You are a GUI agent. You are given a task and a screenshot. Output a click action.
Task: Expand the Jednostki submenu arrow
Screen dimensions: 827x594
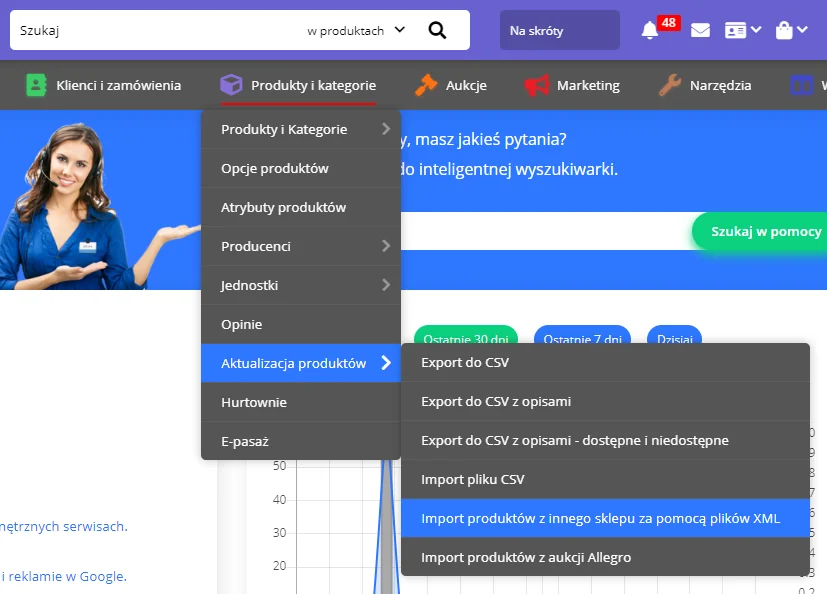click(386, 285)
